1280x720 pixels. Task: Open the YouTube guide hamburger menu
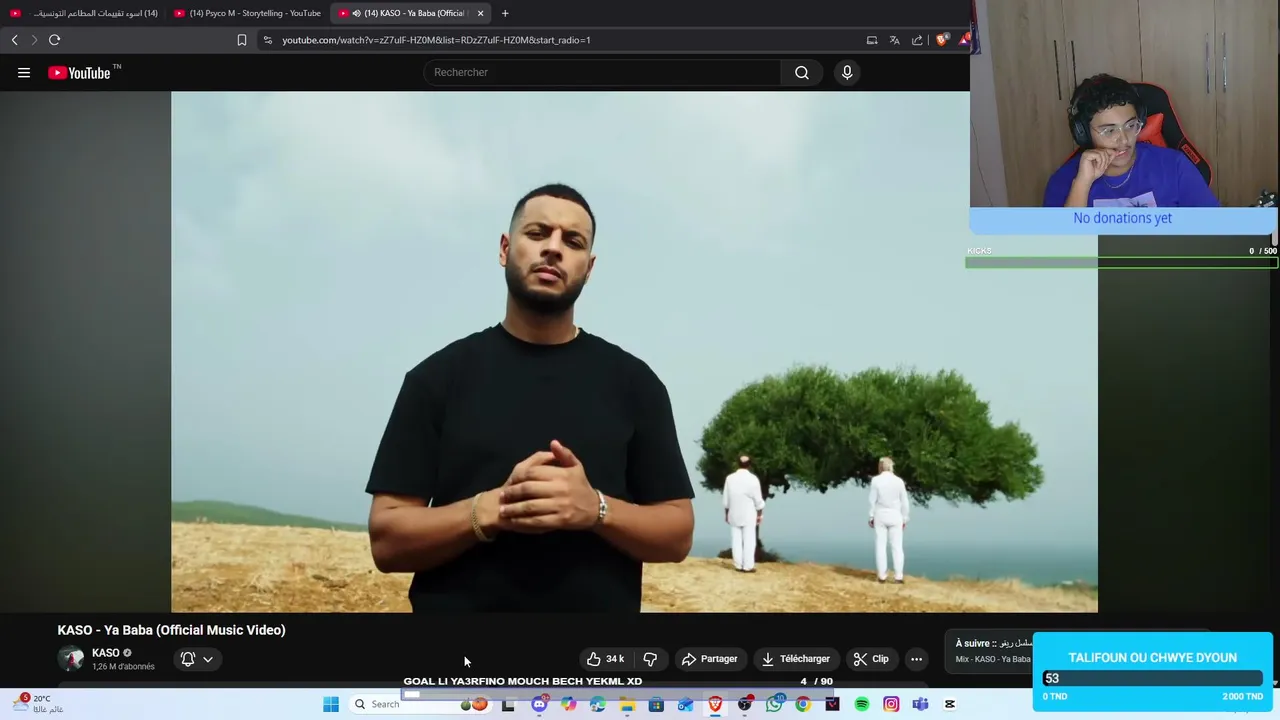point(24,72)
